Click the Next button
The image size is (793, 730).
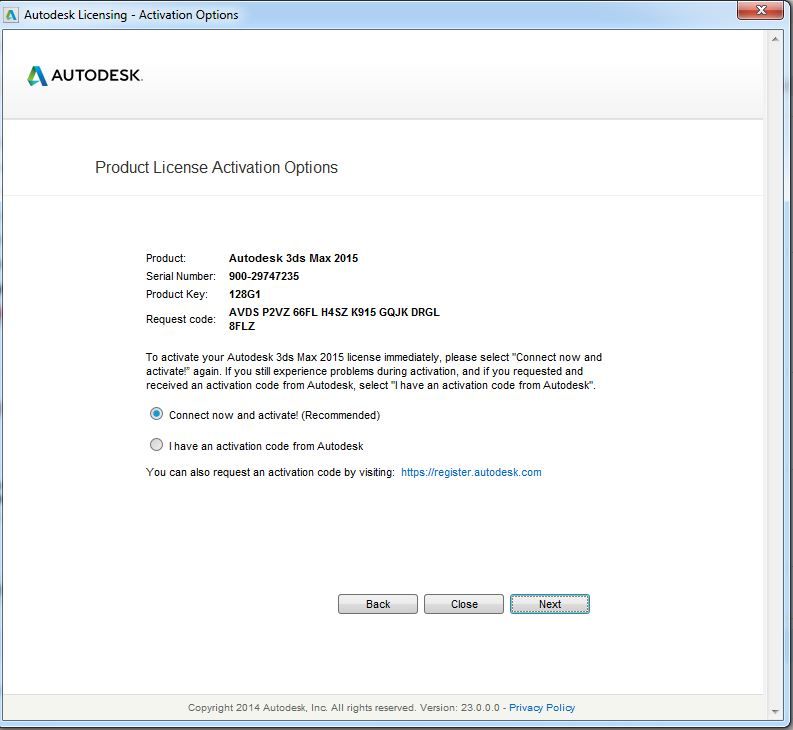(x=550, y=604)
